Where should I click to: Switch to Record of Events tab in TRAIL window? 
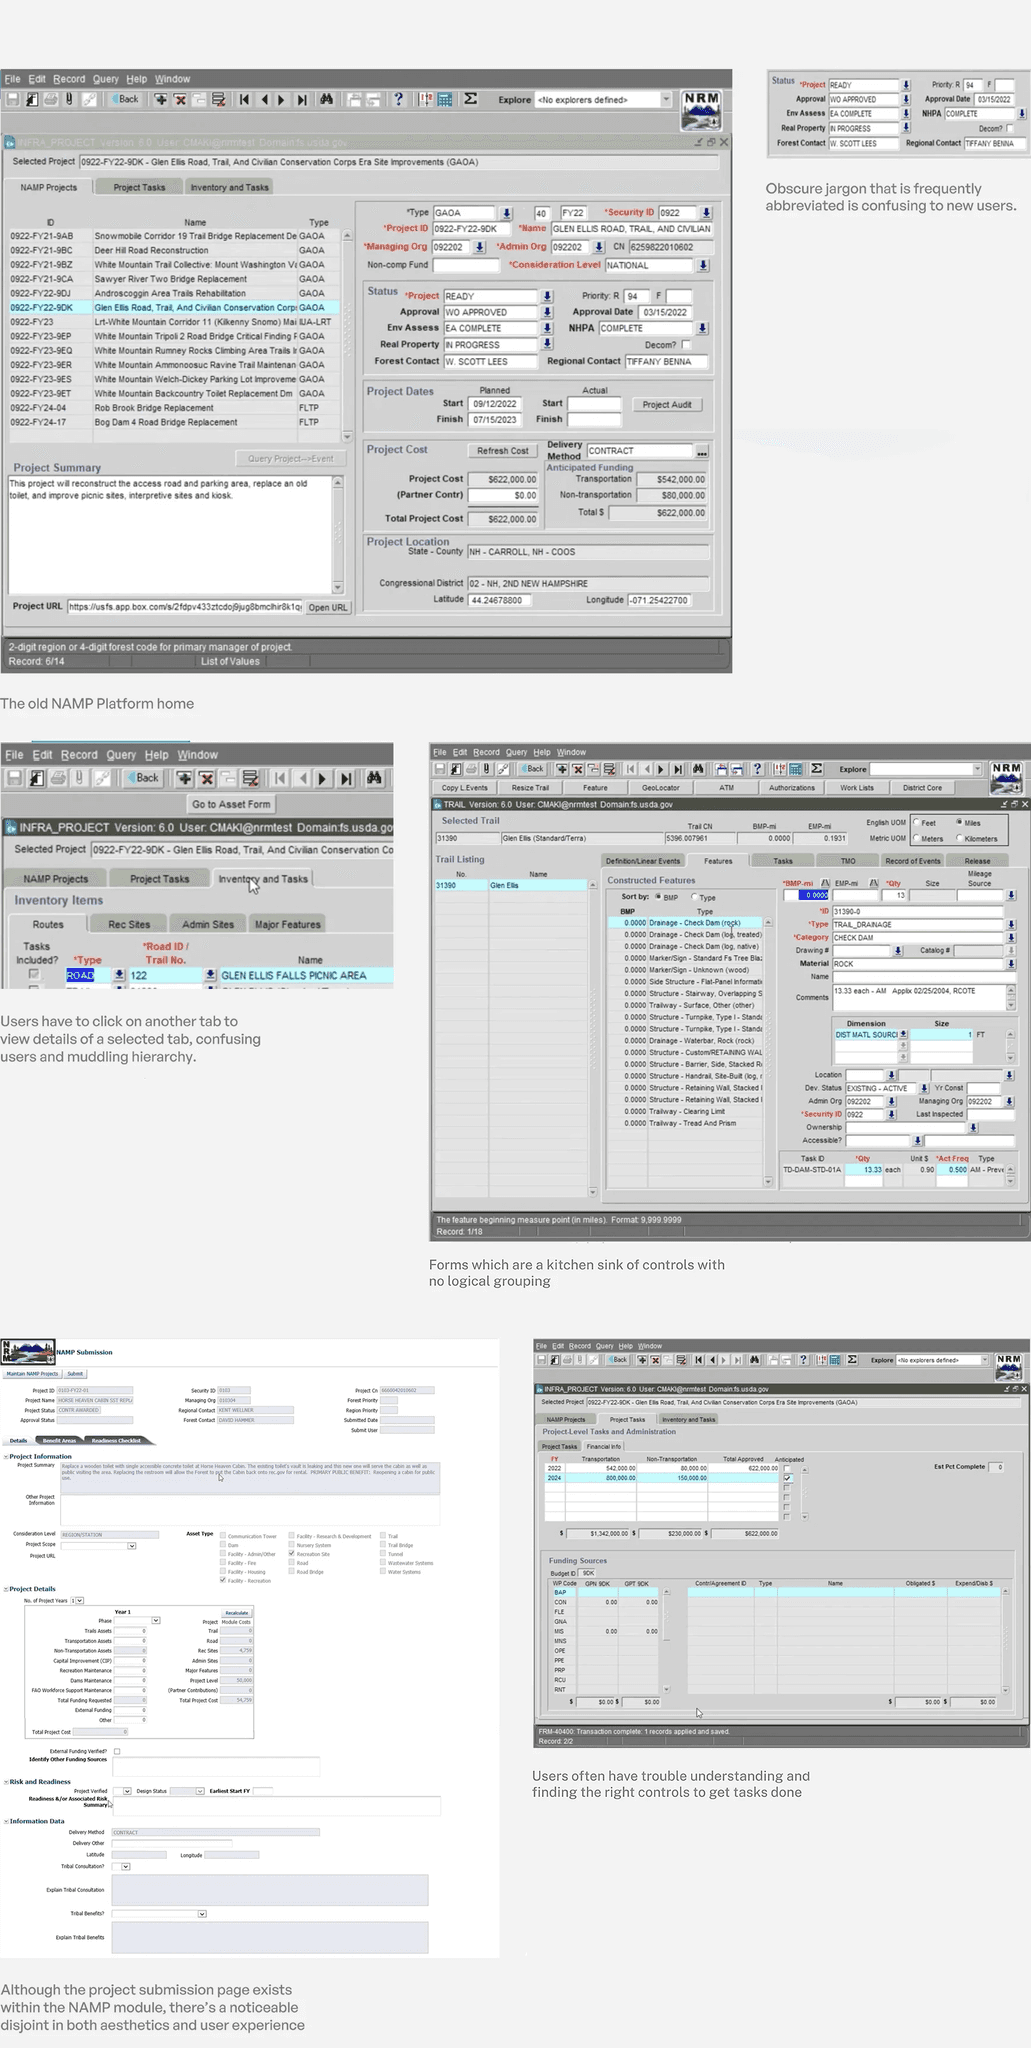912,861
